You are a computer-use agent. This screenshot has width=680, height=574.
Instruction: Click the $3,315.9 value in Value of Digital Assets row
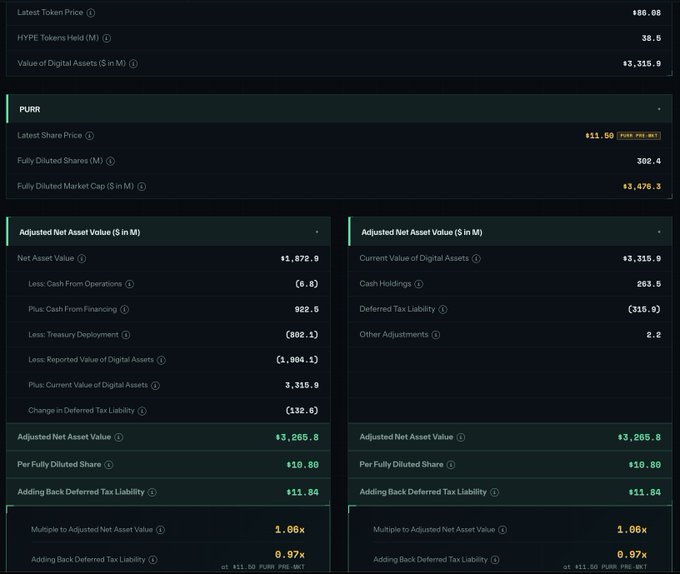click(x=642, y=64)
